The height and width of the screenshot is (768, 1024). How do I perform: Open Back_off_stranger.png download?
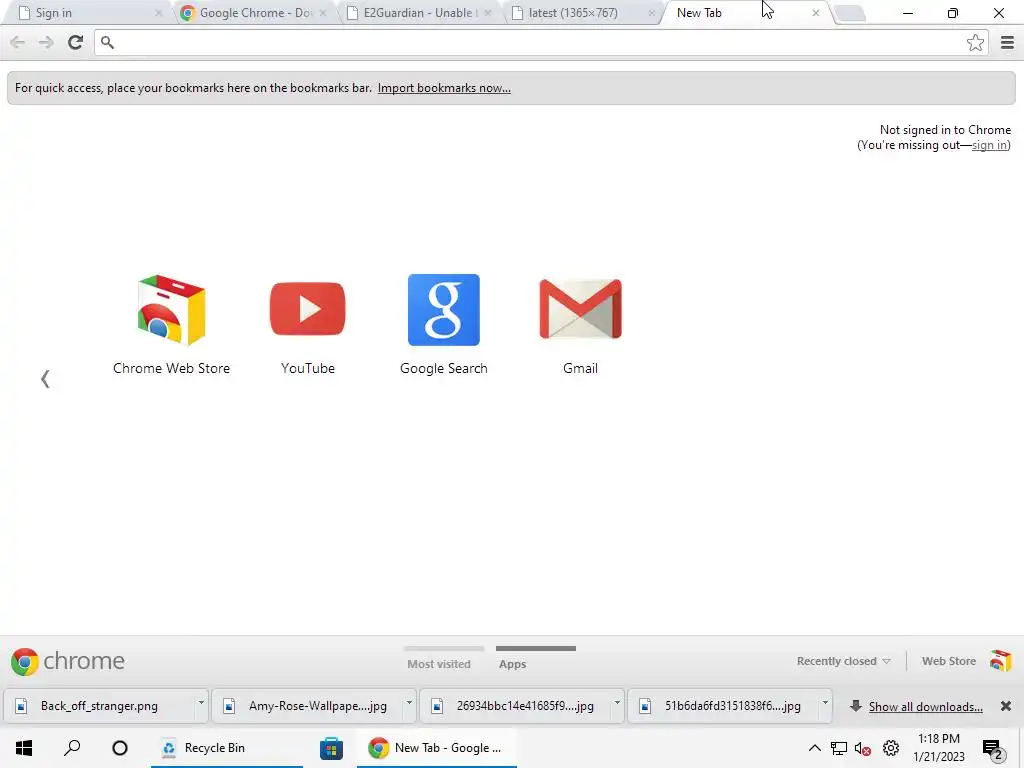click(x=99, y=706)
